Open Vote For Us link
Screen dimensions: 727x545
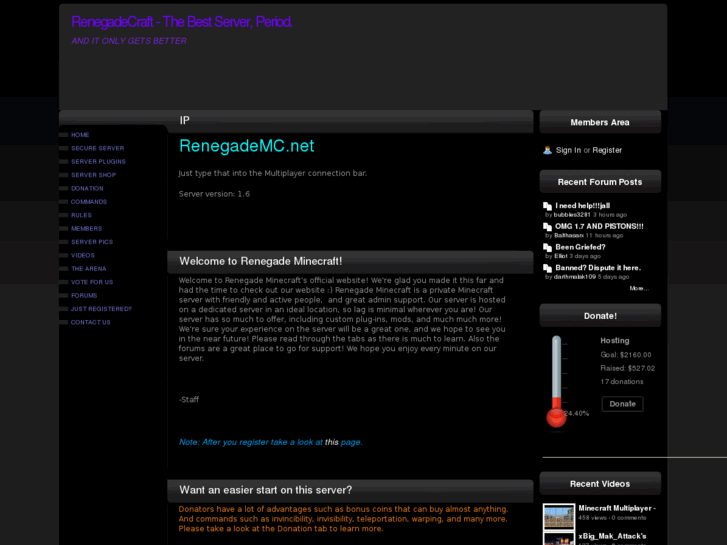tap(92, 282)
